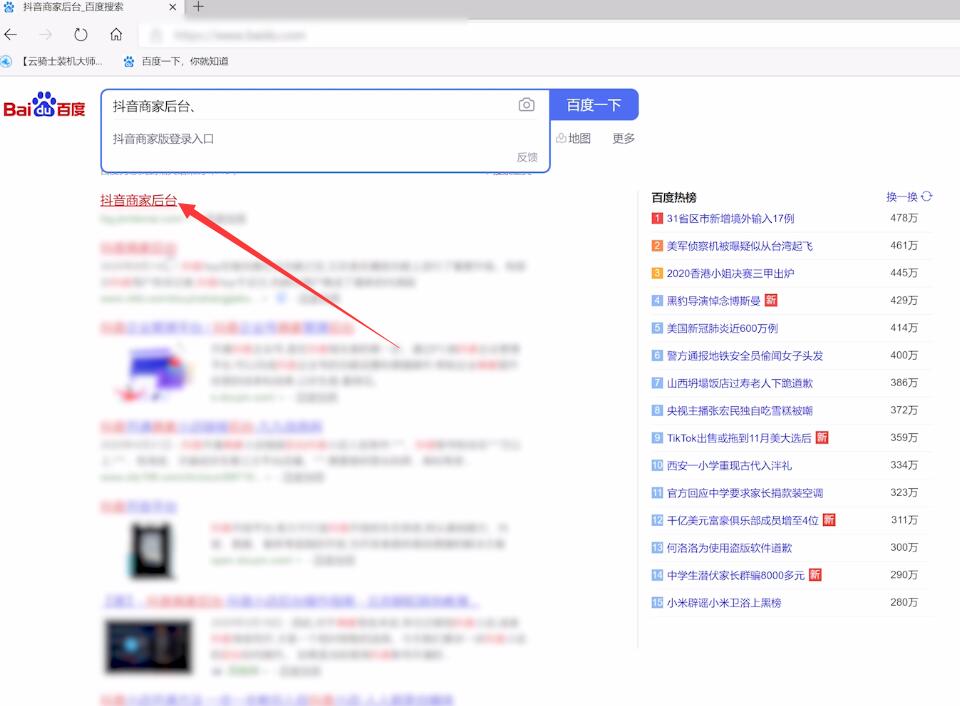Refresh hot list with 换一换

pos(909,197)
